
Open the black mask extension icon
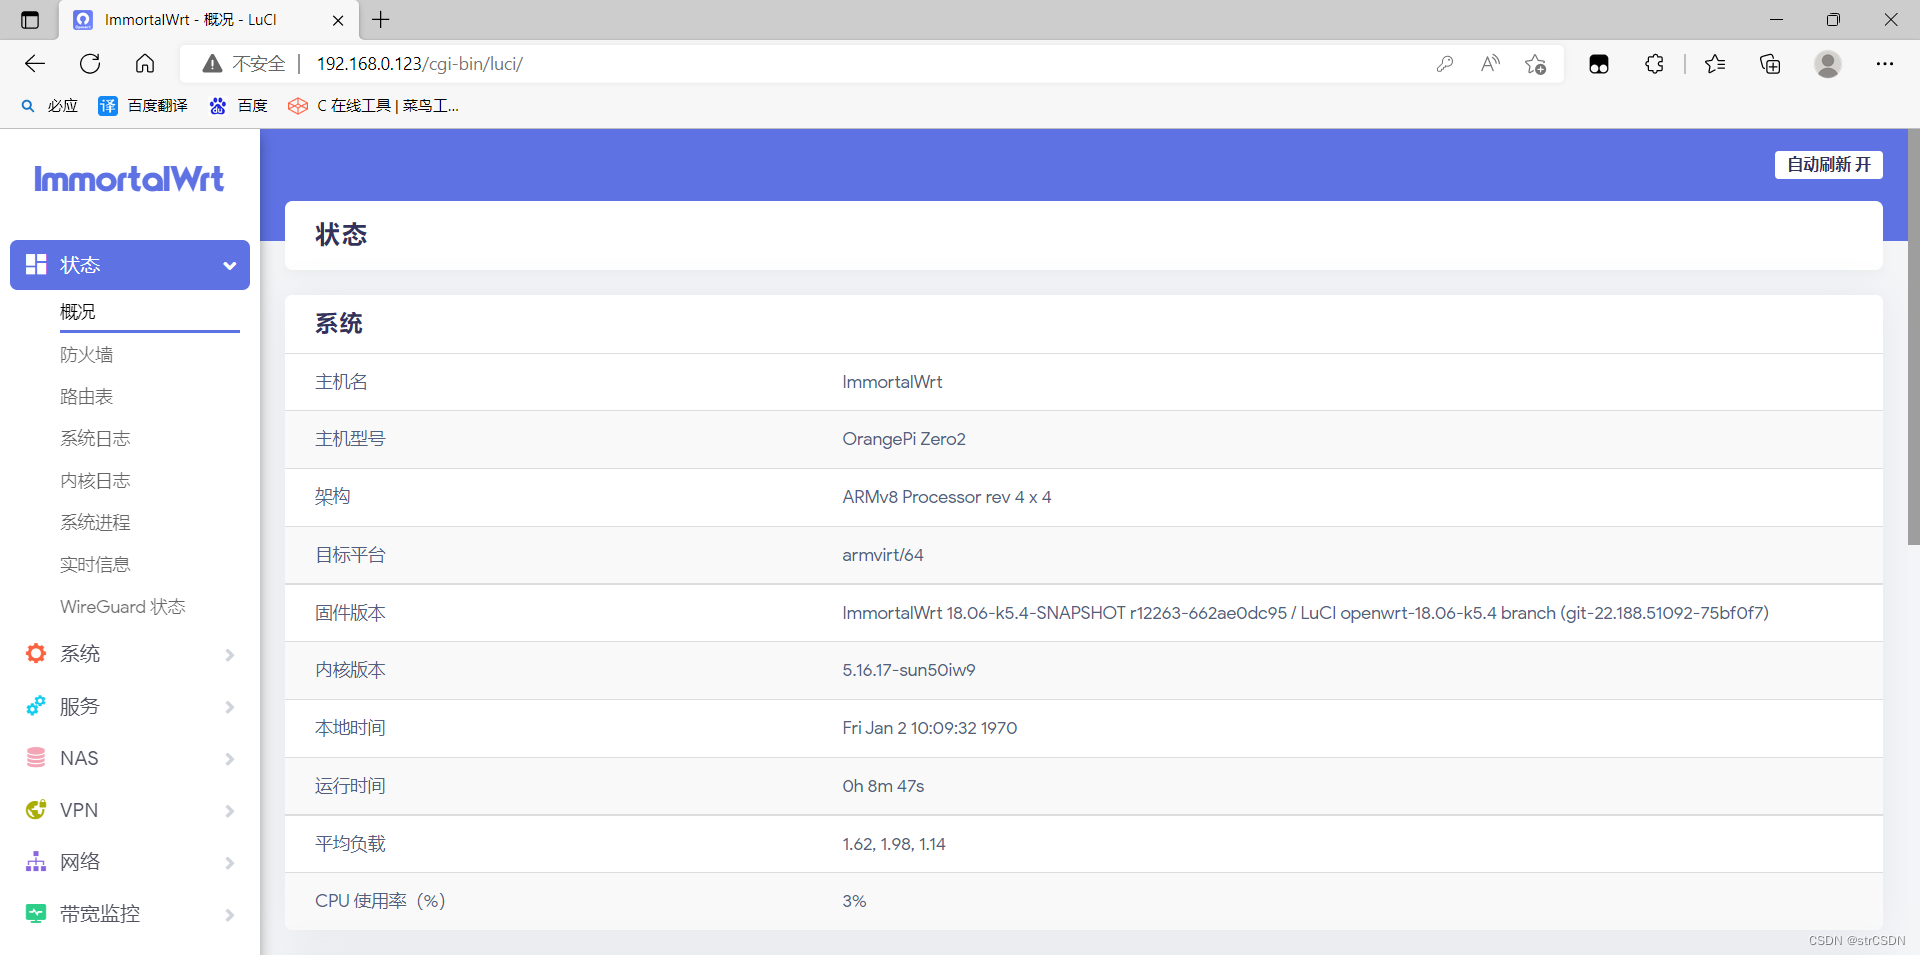tap(1599, 64)
